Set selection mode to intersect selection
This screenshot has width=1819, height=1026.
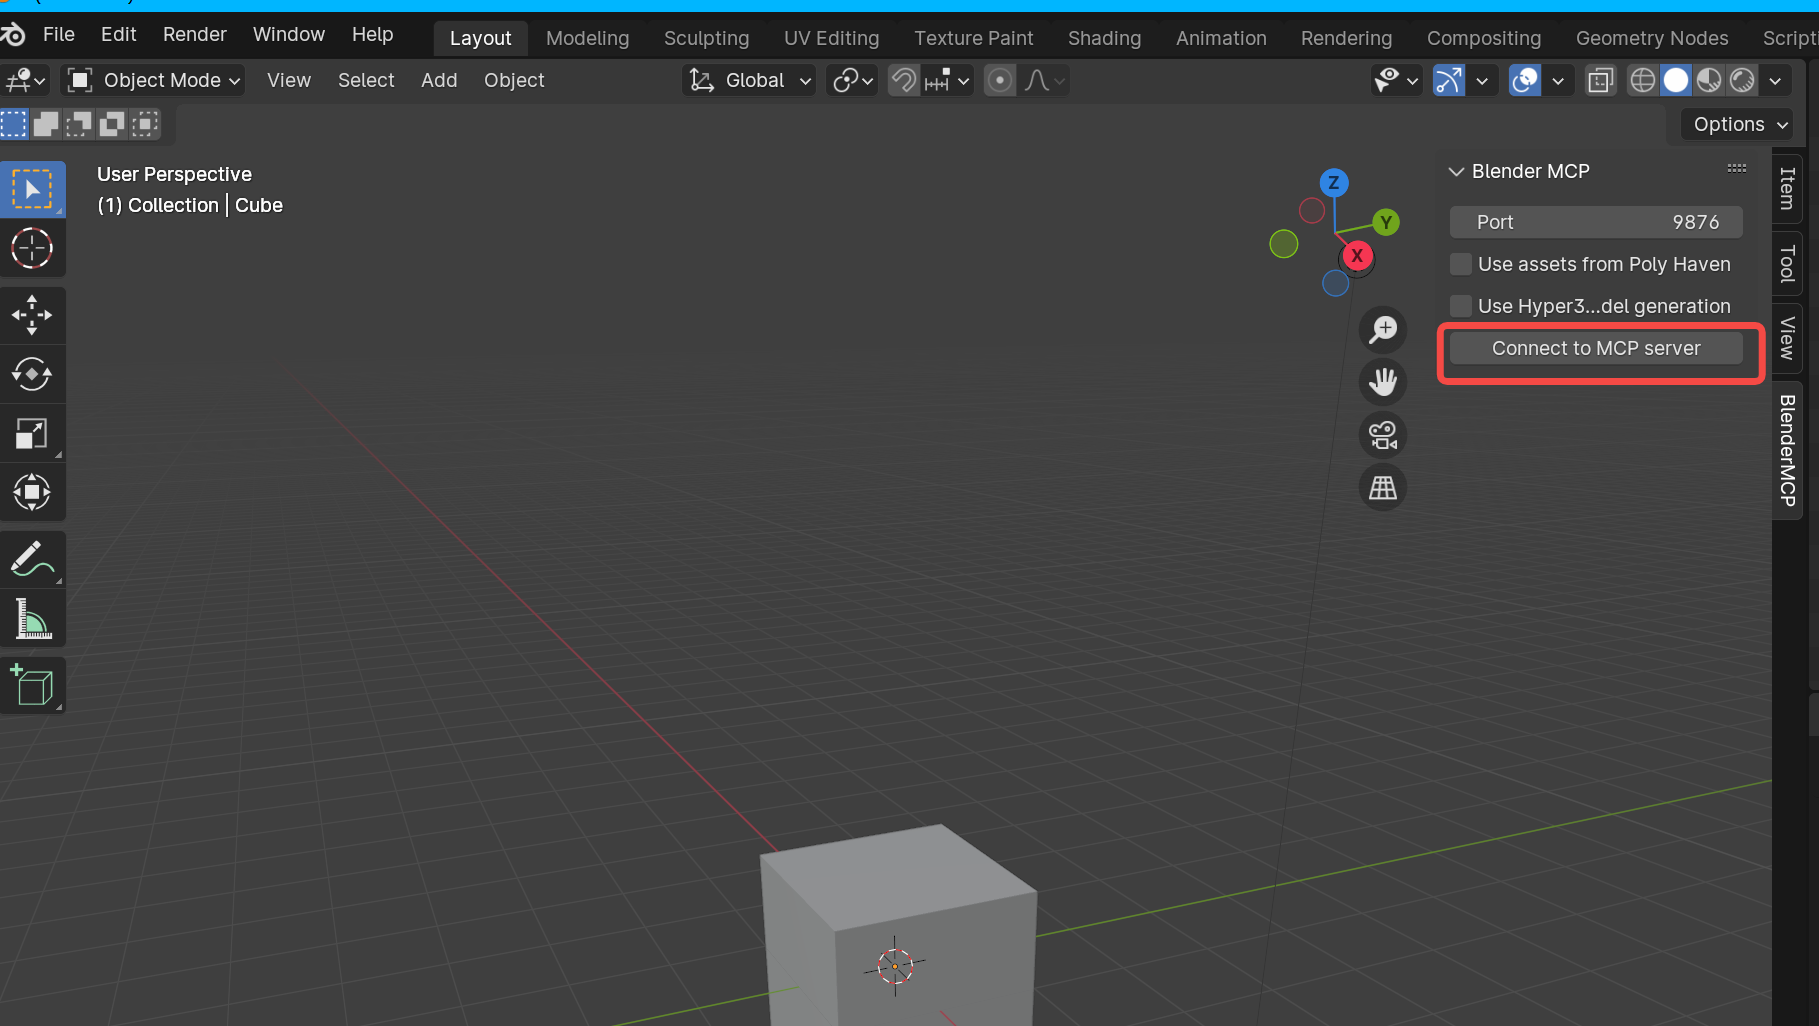[145, 124]
